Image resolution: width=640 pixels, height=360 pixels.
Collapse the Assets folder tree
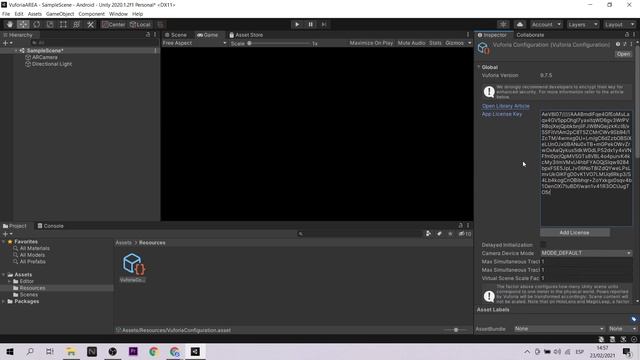coord(4,275)
